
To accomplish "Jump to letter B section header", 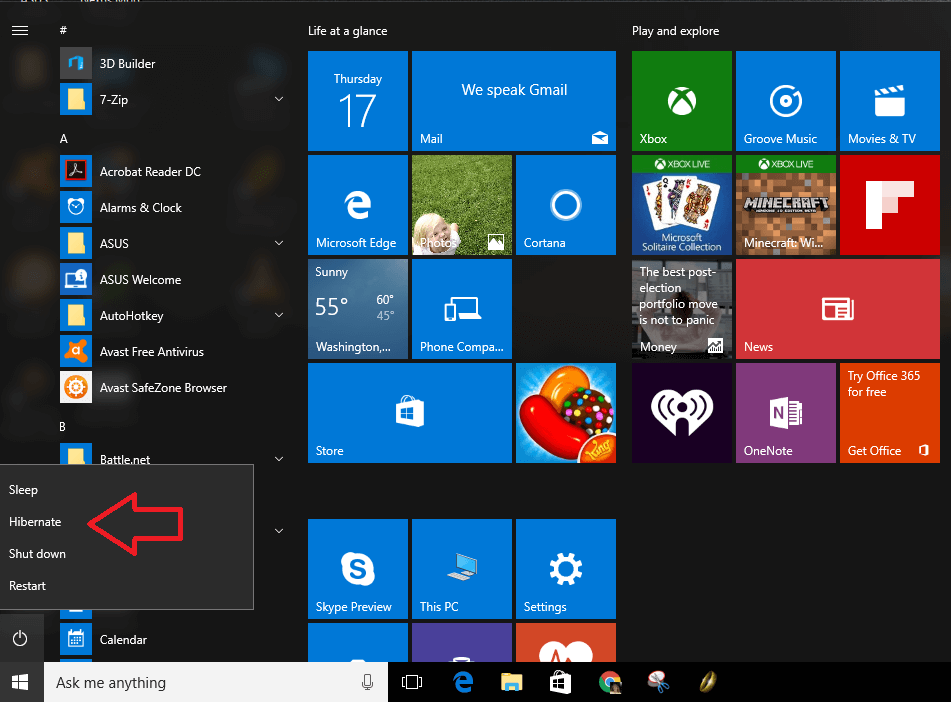I will (x=62, y=427).
